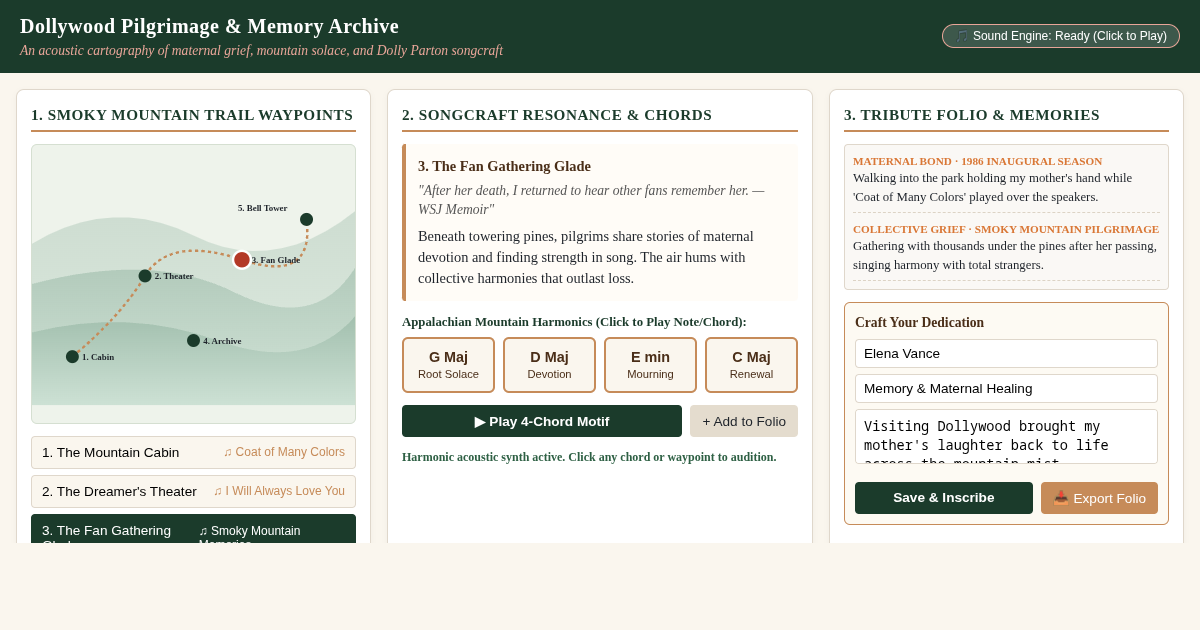Screen dimensions: 1200x630
Task: Click the name field containing Elena Vance
Action: [1006, 353]
